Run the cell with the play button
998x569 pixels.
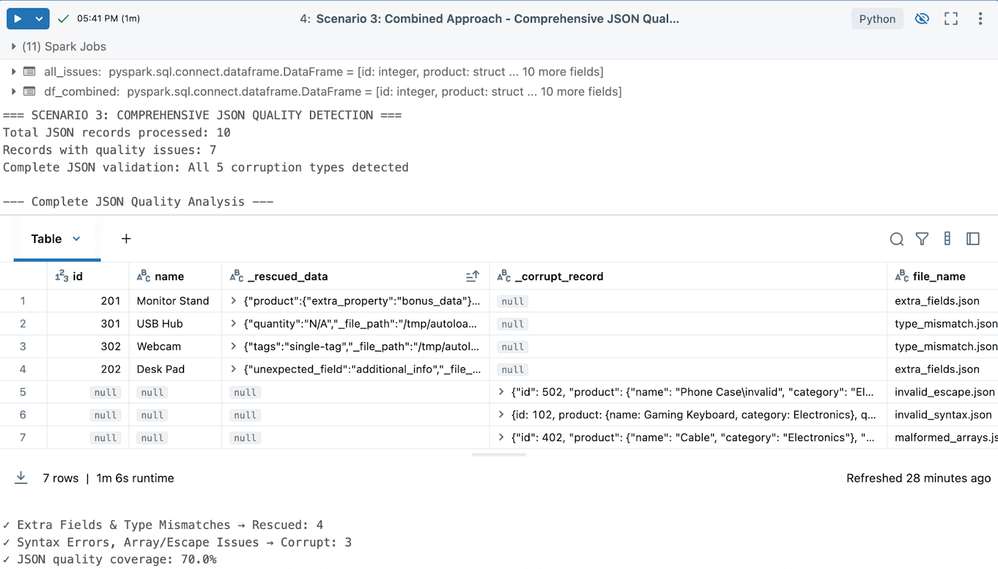point(18,19)
